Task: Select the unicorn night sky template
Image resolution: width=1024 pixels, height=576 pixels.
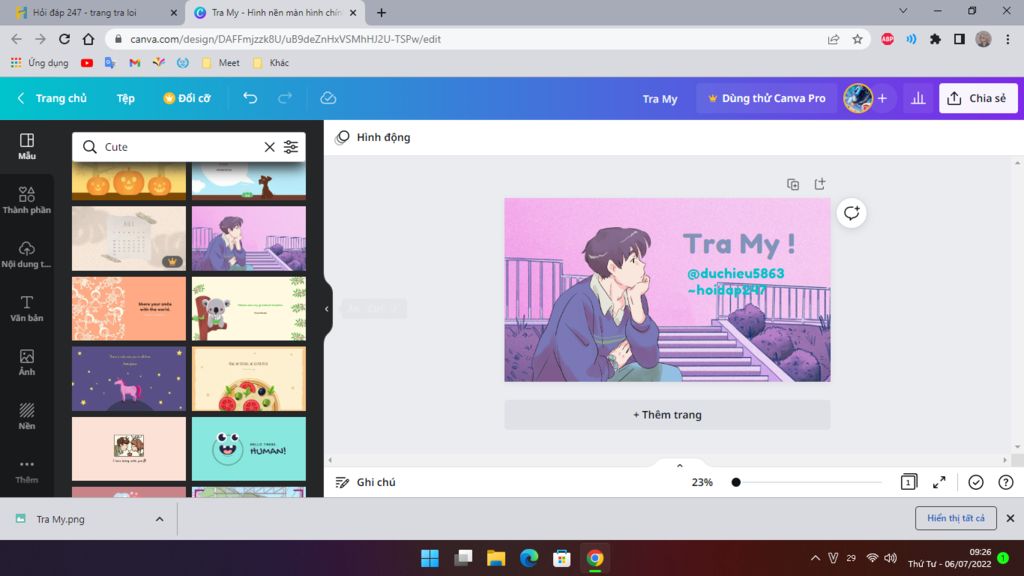Action: coord(129,379)
